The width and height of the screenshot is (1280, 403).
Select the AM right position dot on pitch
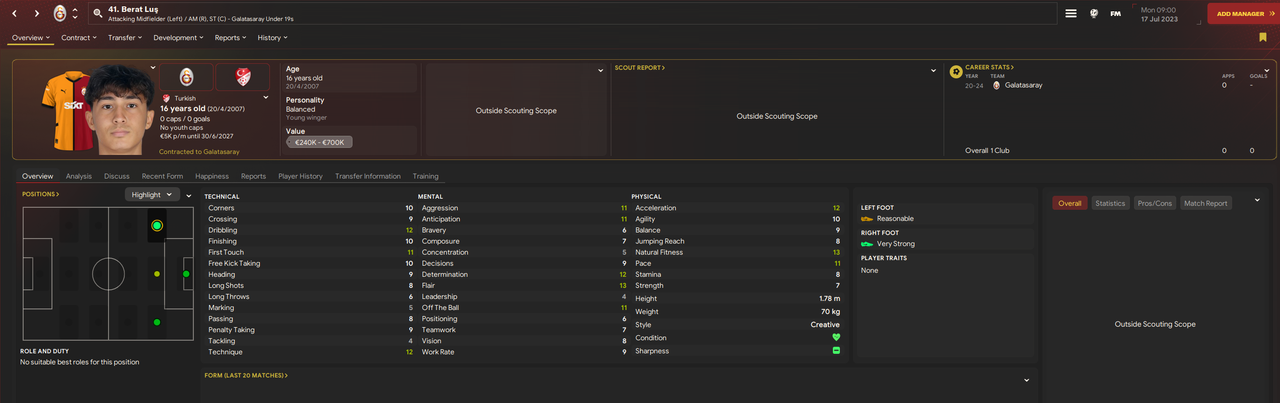[x=157, y=322]
